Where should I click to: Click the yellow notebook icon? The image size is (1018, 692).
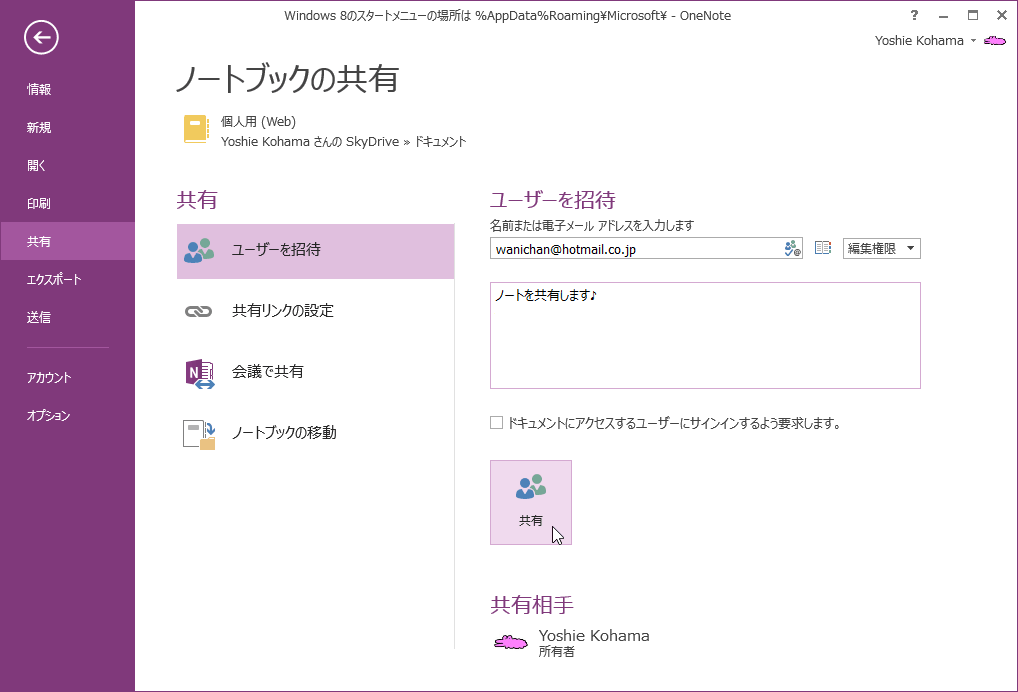coord(195,129)
